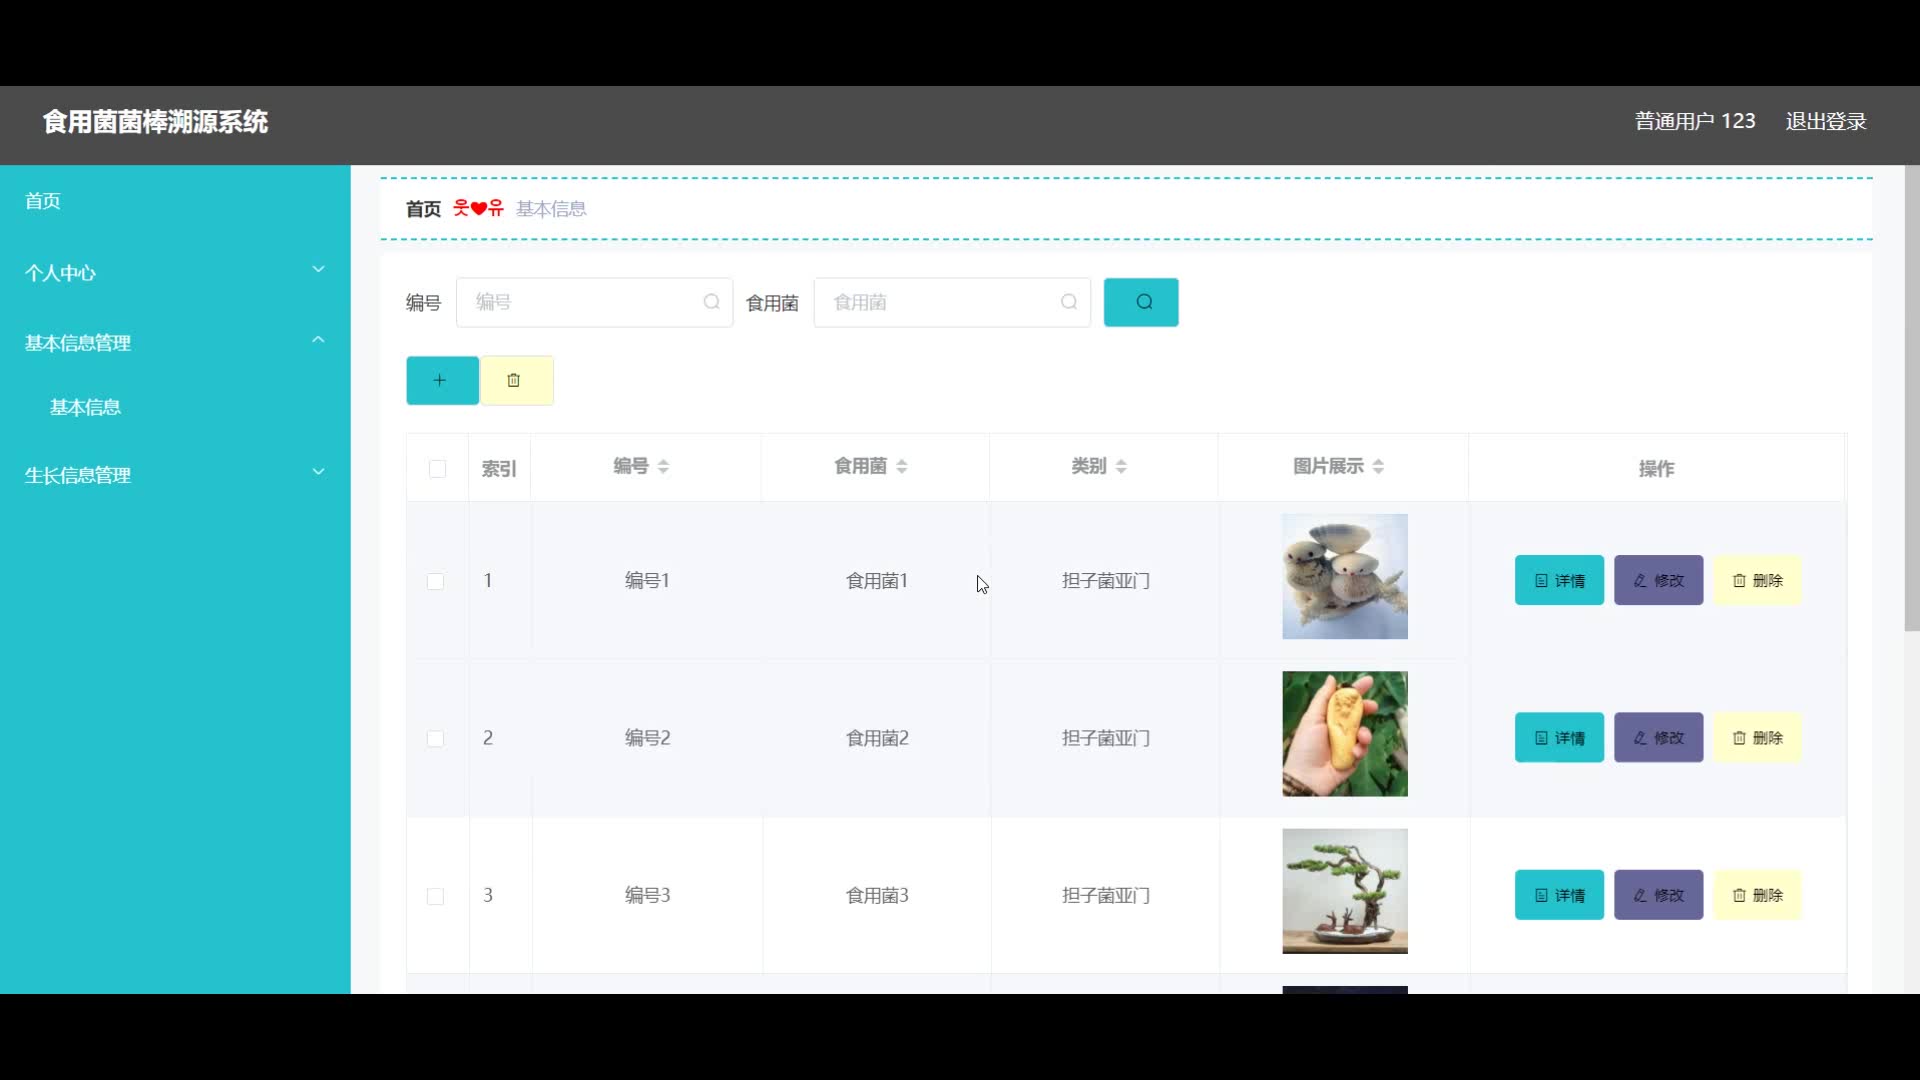Viewport: 1920px width, 1080px height.
Task: Sort by the 类别 column arrows
Action: [1121, 466]
